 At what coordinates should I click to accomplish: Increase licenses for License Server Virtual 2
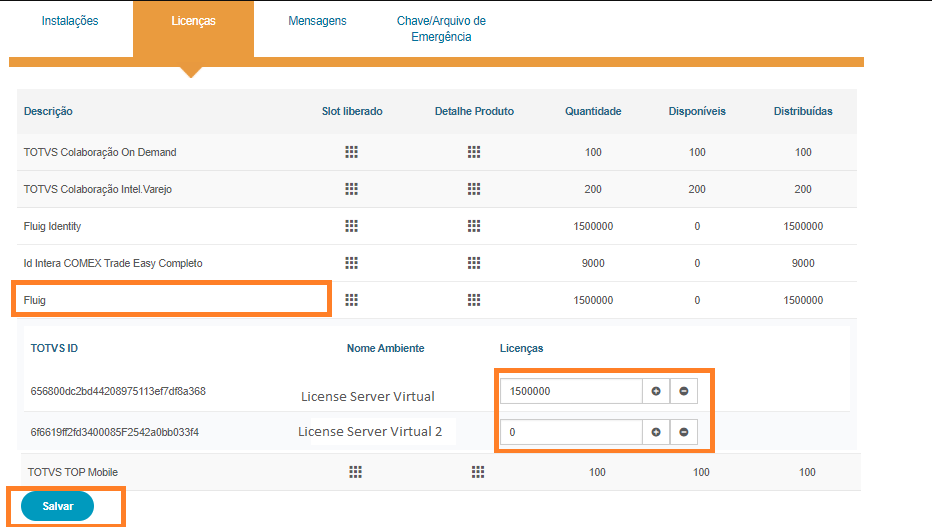point(656,432)
